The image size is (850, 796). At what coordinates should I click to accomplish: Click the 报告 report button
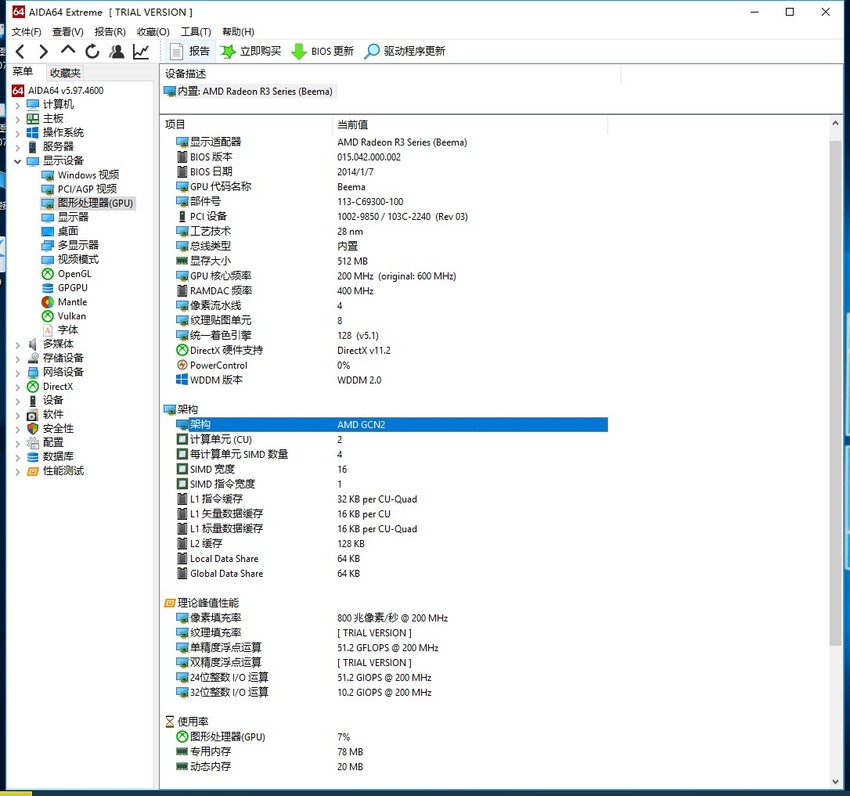(x=190, y=52)
